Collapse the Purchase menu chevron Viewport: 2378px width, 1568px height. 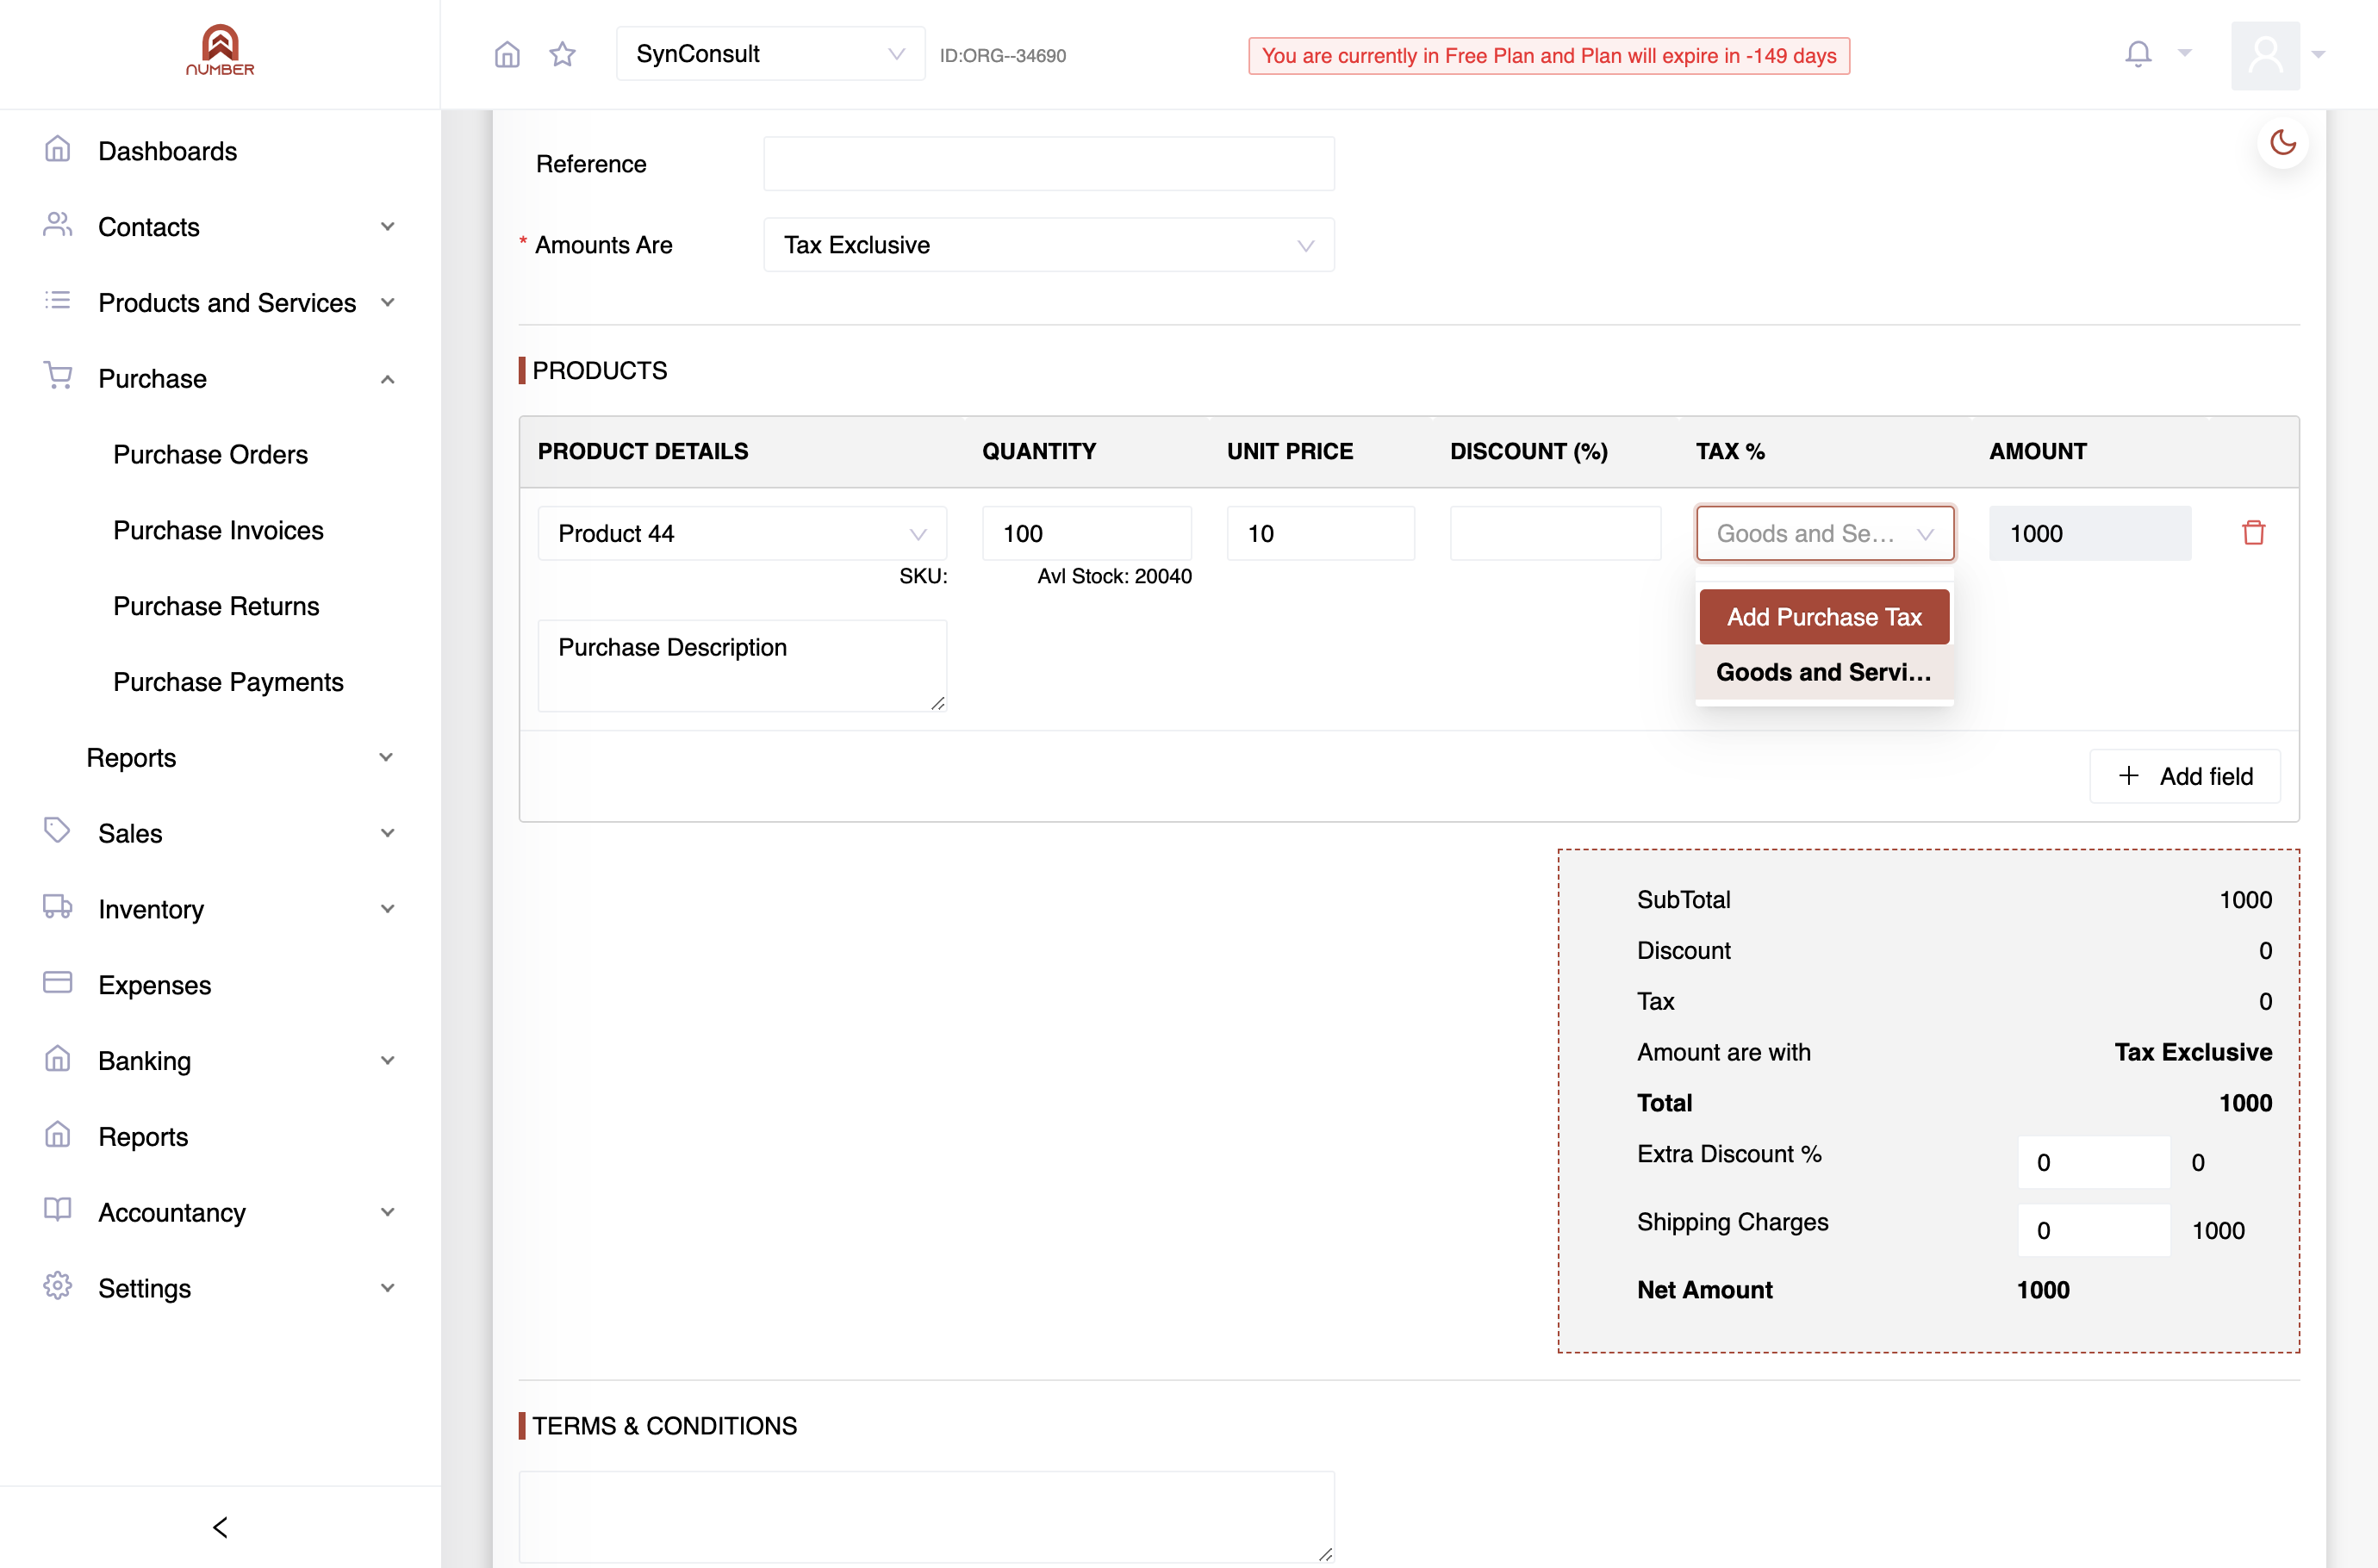coord(388,379)
